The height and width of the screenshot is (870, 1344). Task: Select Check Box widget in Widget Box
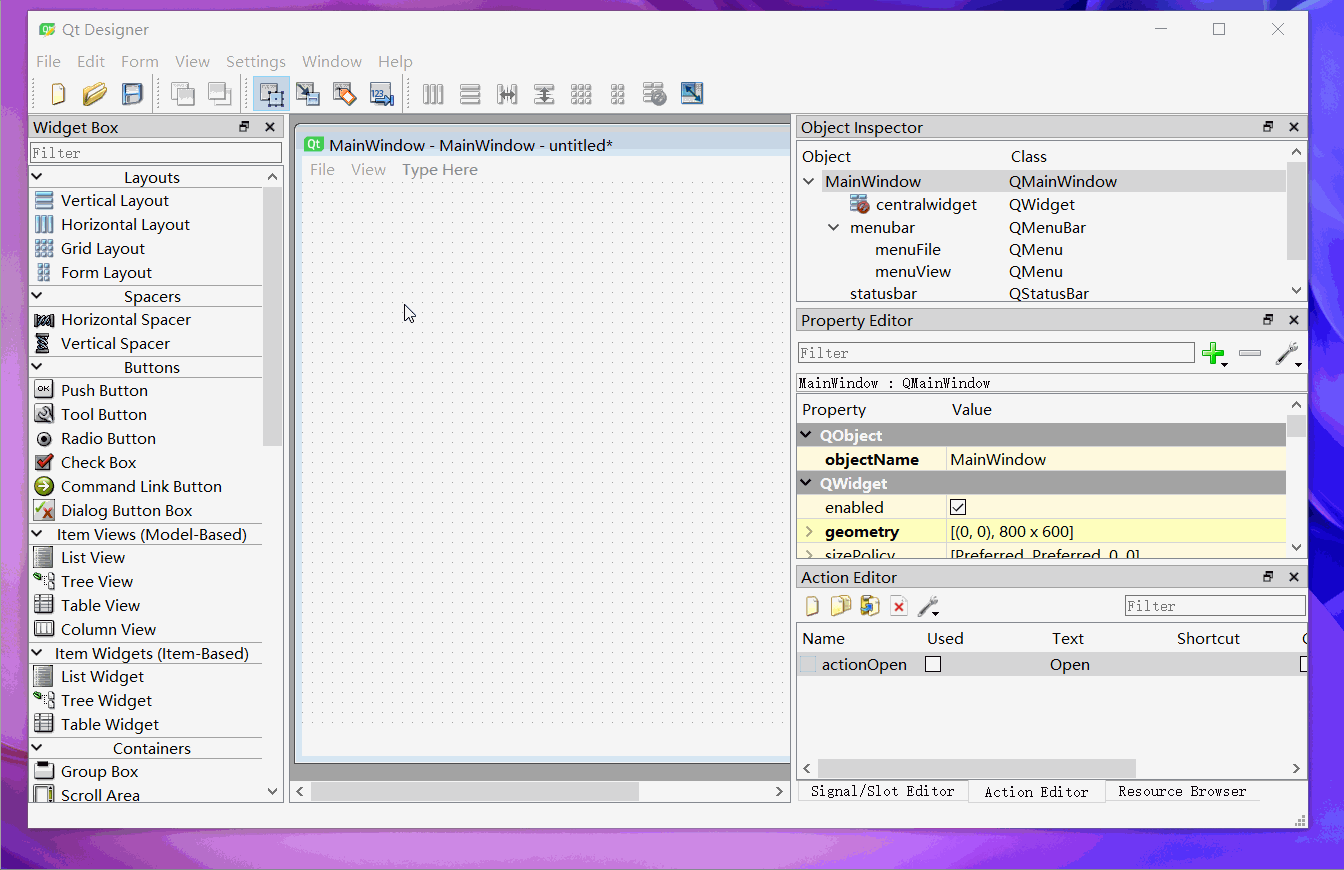[x=98, y=462]
